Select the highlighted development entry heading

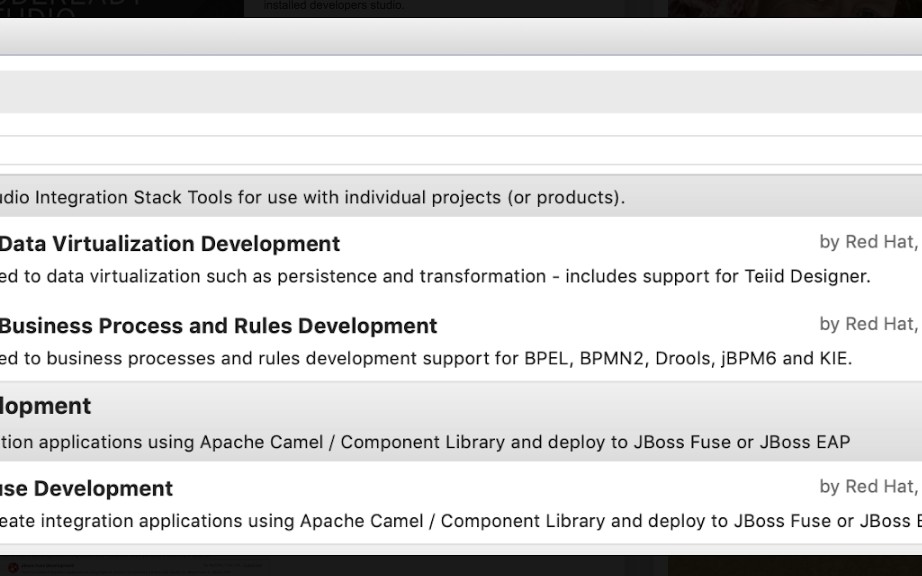coord(46,406)
